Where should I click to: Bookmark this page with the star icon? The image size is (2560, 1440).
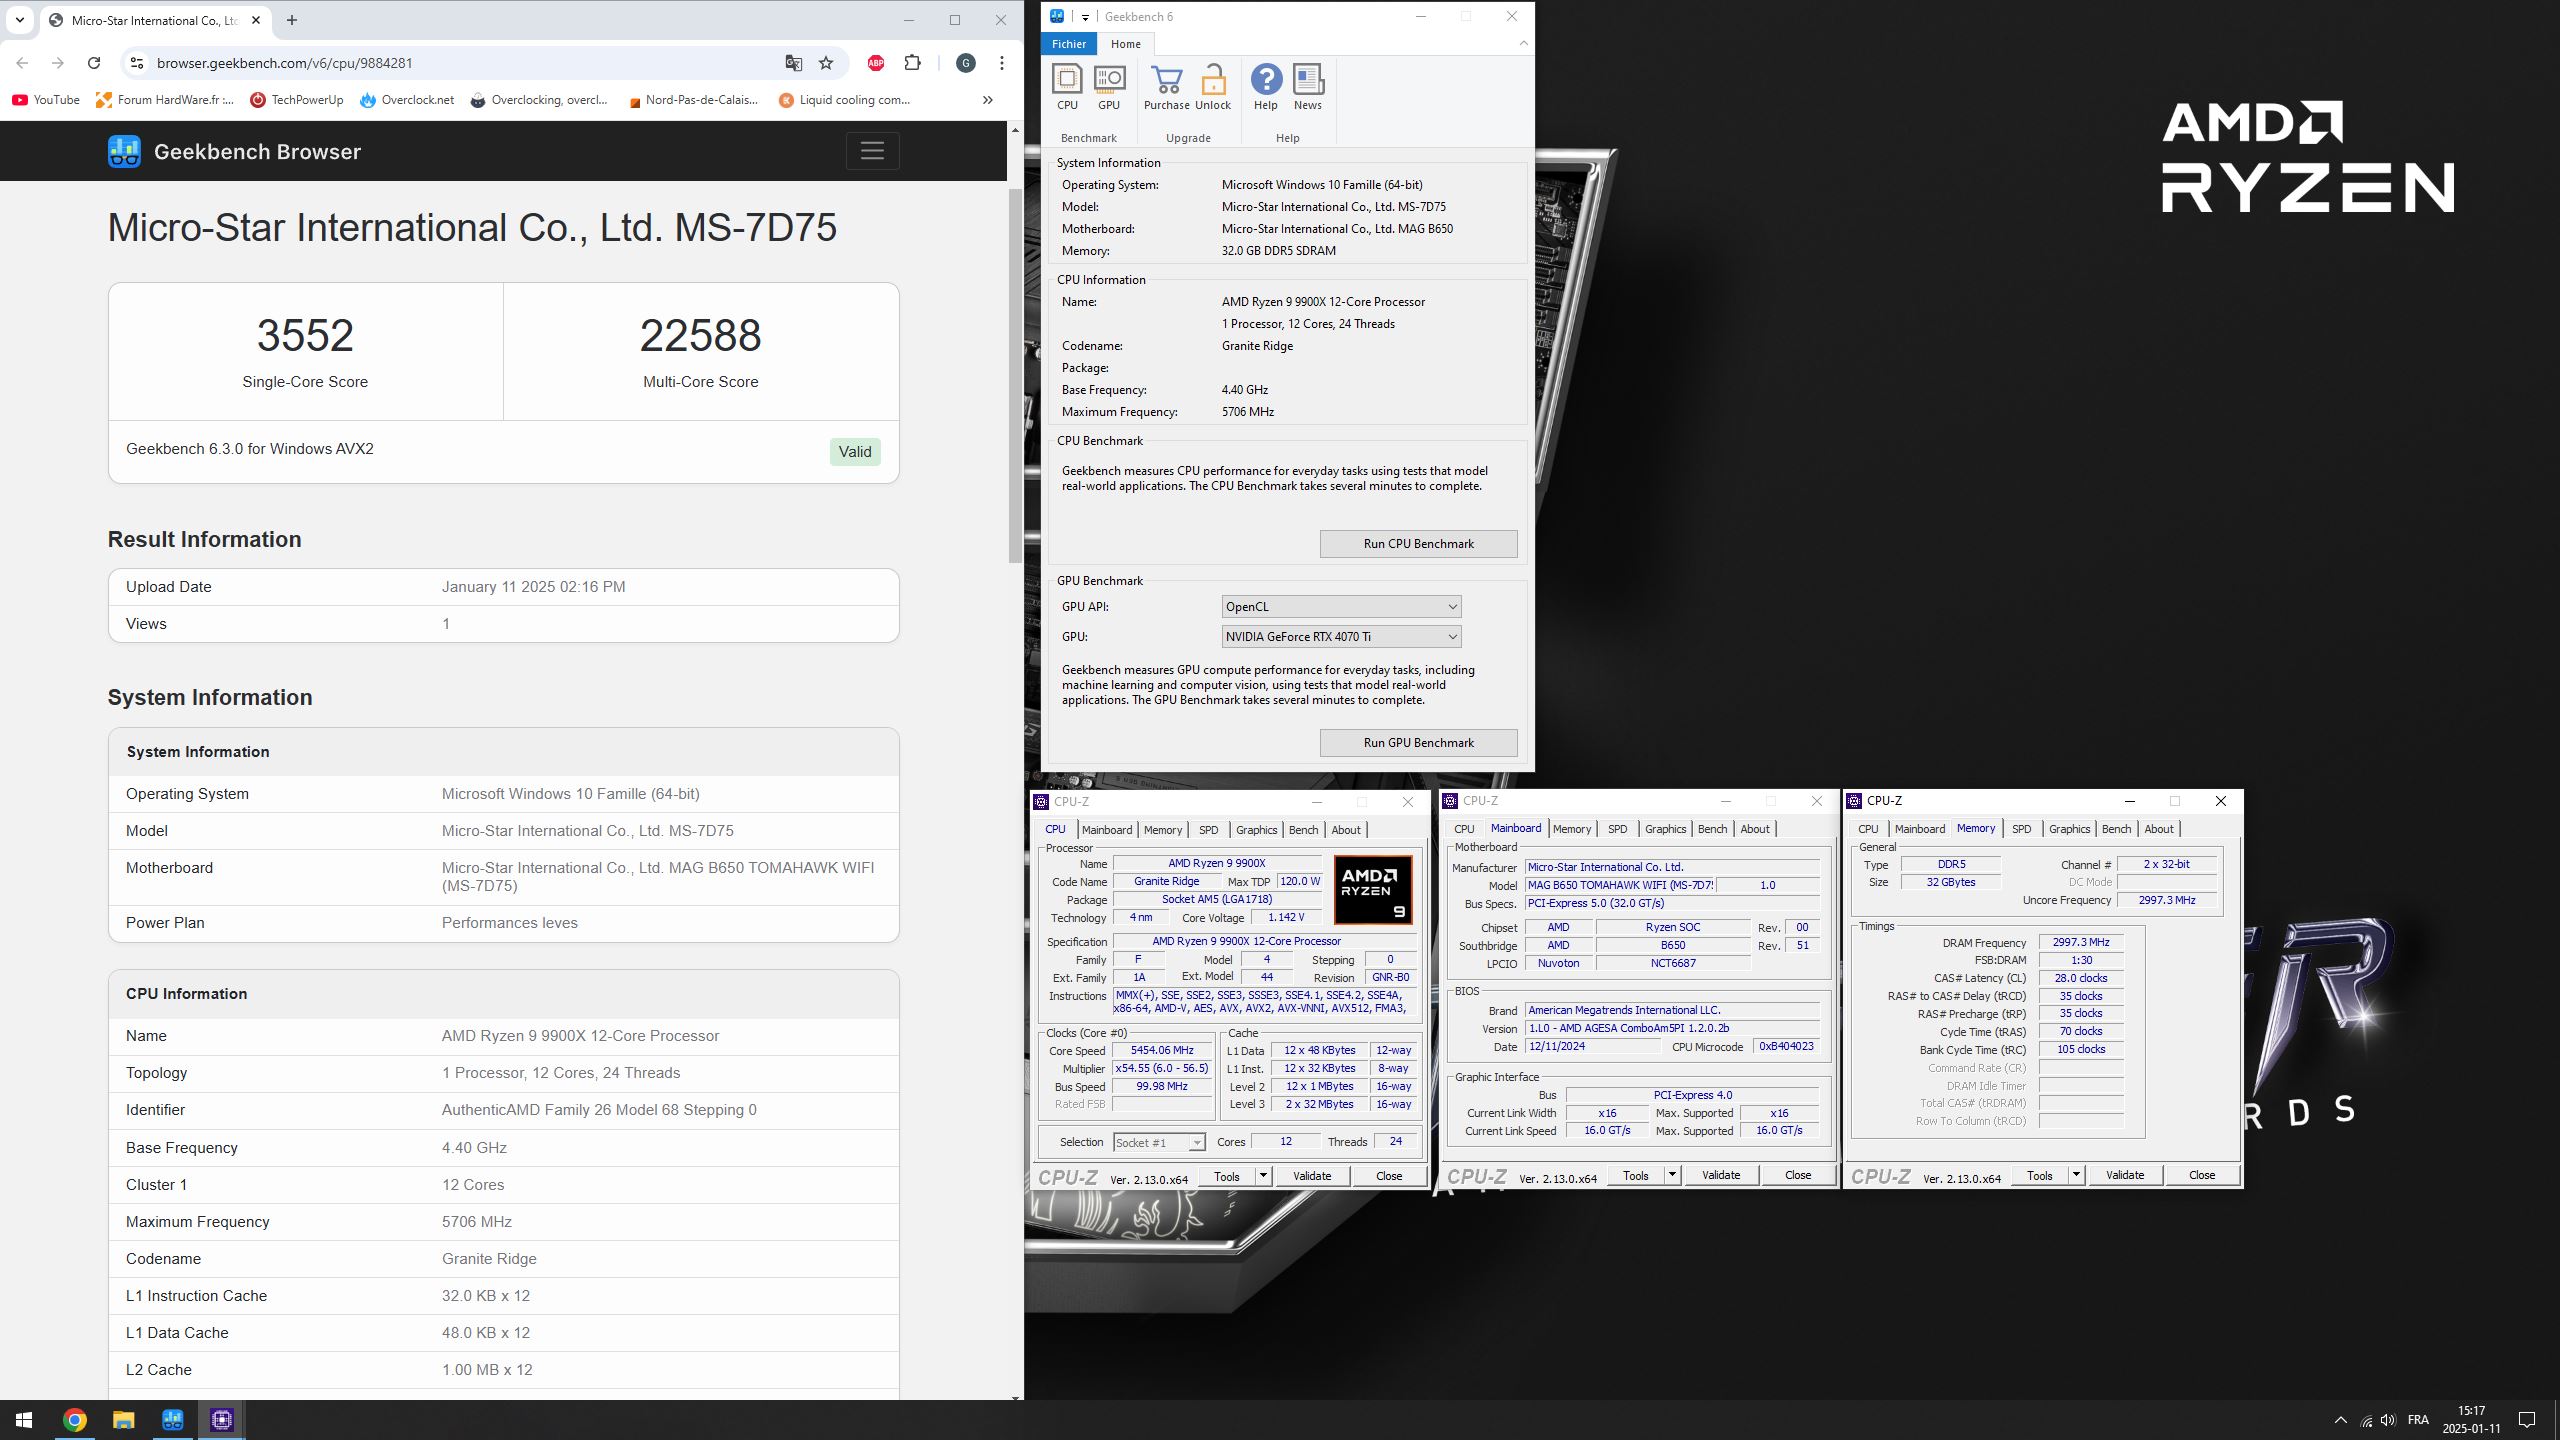point(826,63)
